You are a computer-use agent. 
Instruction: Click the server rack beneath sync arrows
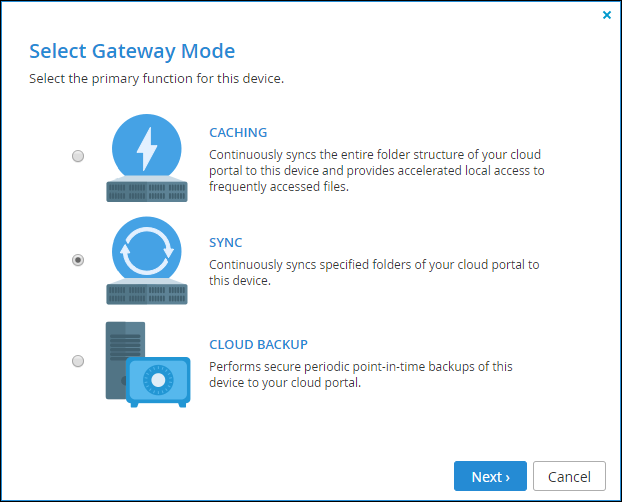click(147, 291)
